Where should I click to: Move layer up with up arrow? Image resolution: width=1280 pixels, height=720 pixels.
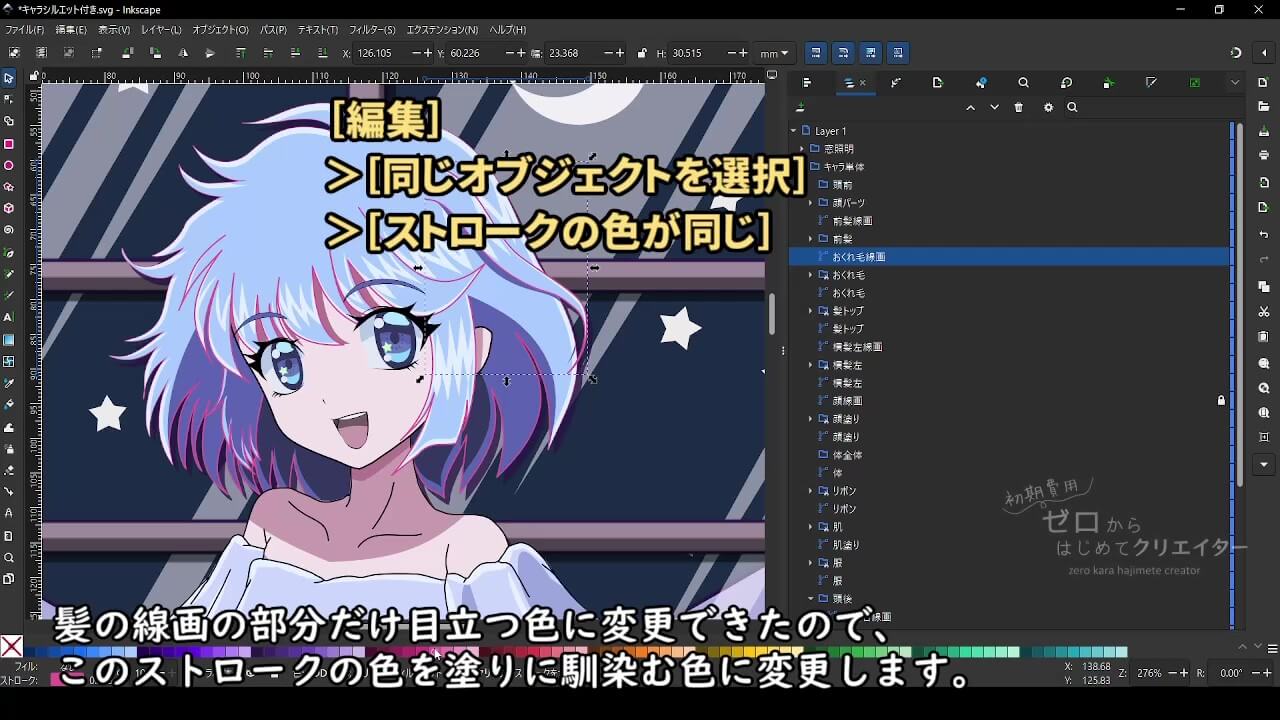970,108
